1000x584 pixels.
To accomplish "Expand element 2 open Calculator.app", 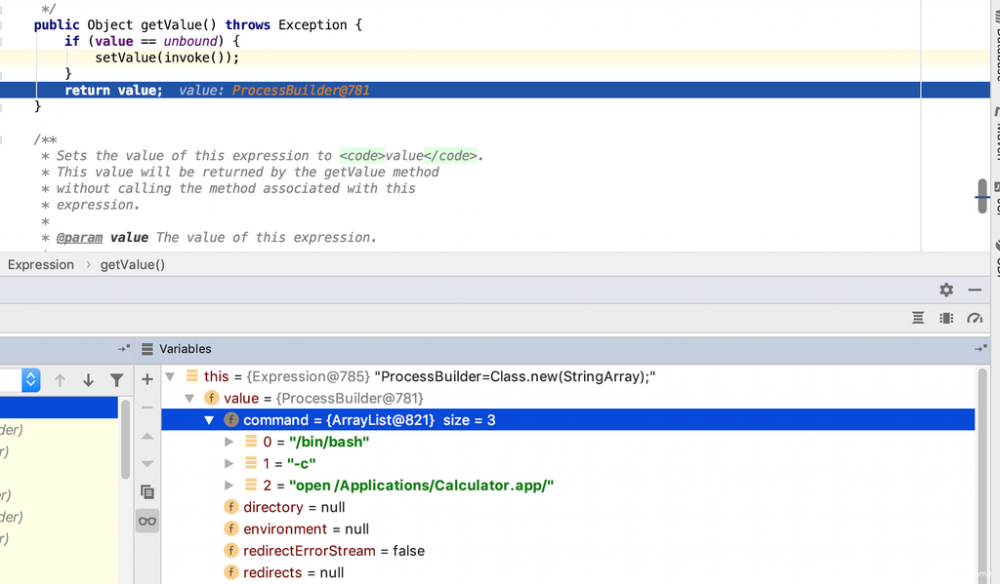I will (229, 486).
